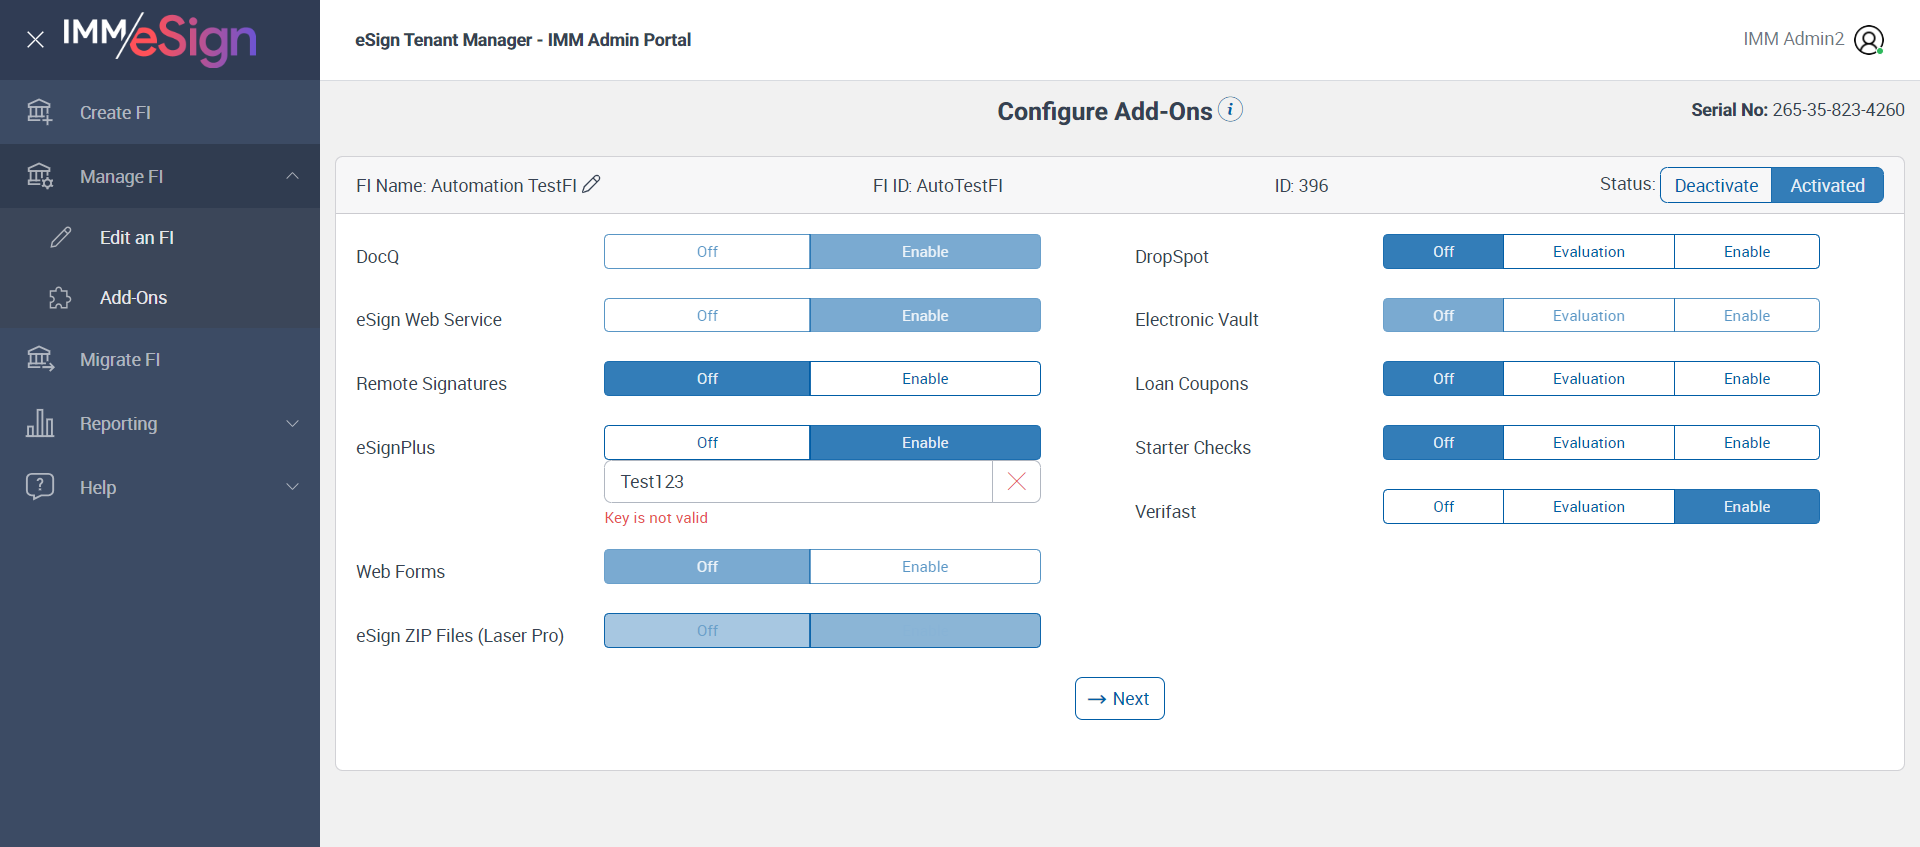The image size is (1920, 847).
Task: Click the Create FI bank icon
Action: coord(40,112)
